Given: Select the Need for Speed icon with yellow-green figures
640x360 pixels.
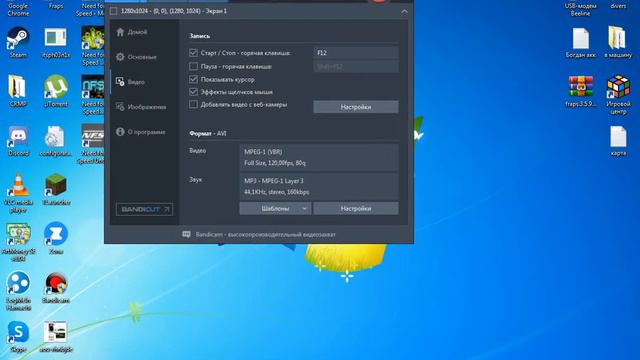Looking at the screenshot, I should [x=93, y=46].
